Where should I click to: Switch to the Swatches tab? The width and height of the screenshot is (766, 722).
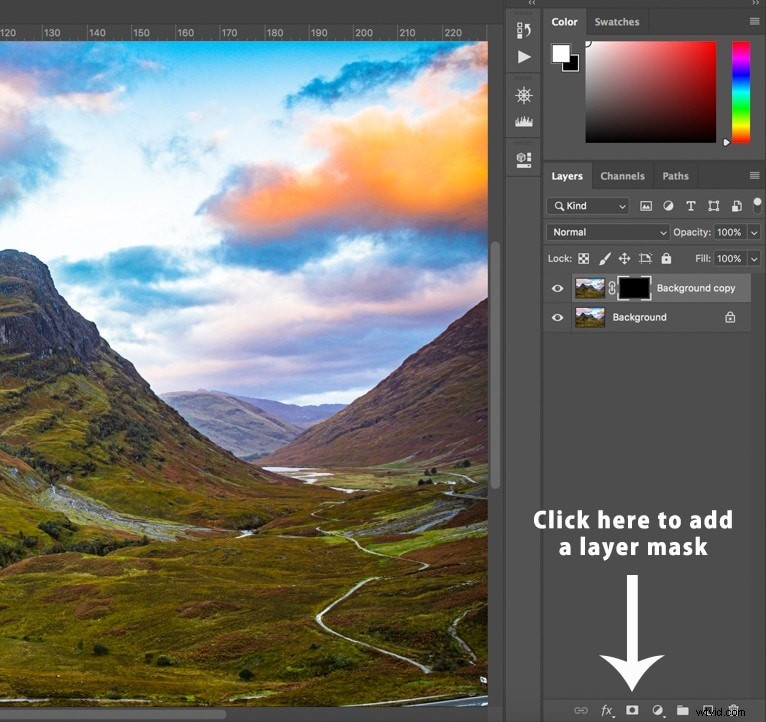[617, 22]
